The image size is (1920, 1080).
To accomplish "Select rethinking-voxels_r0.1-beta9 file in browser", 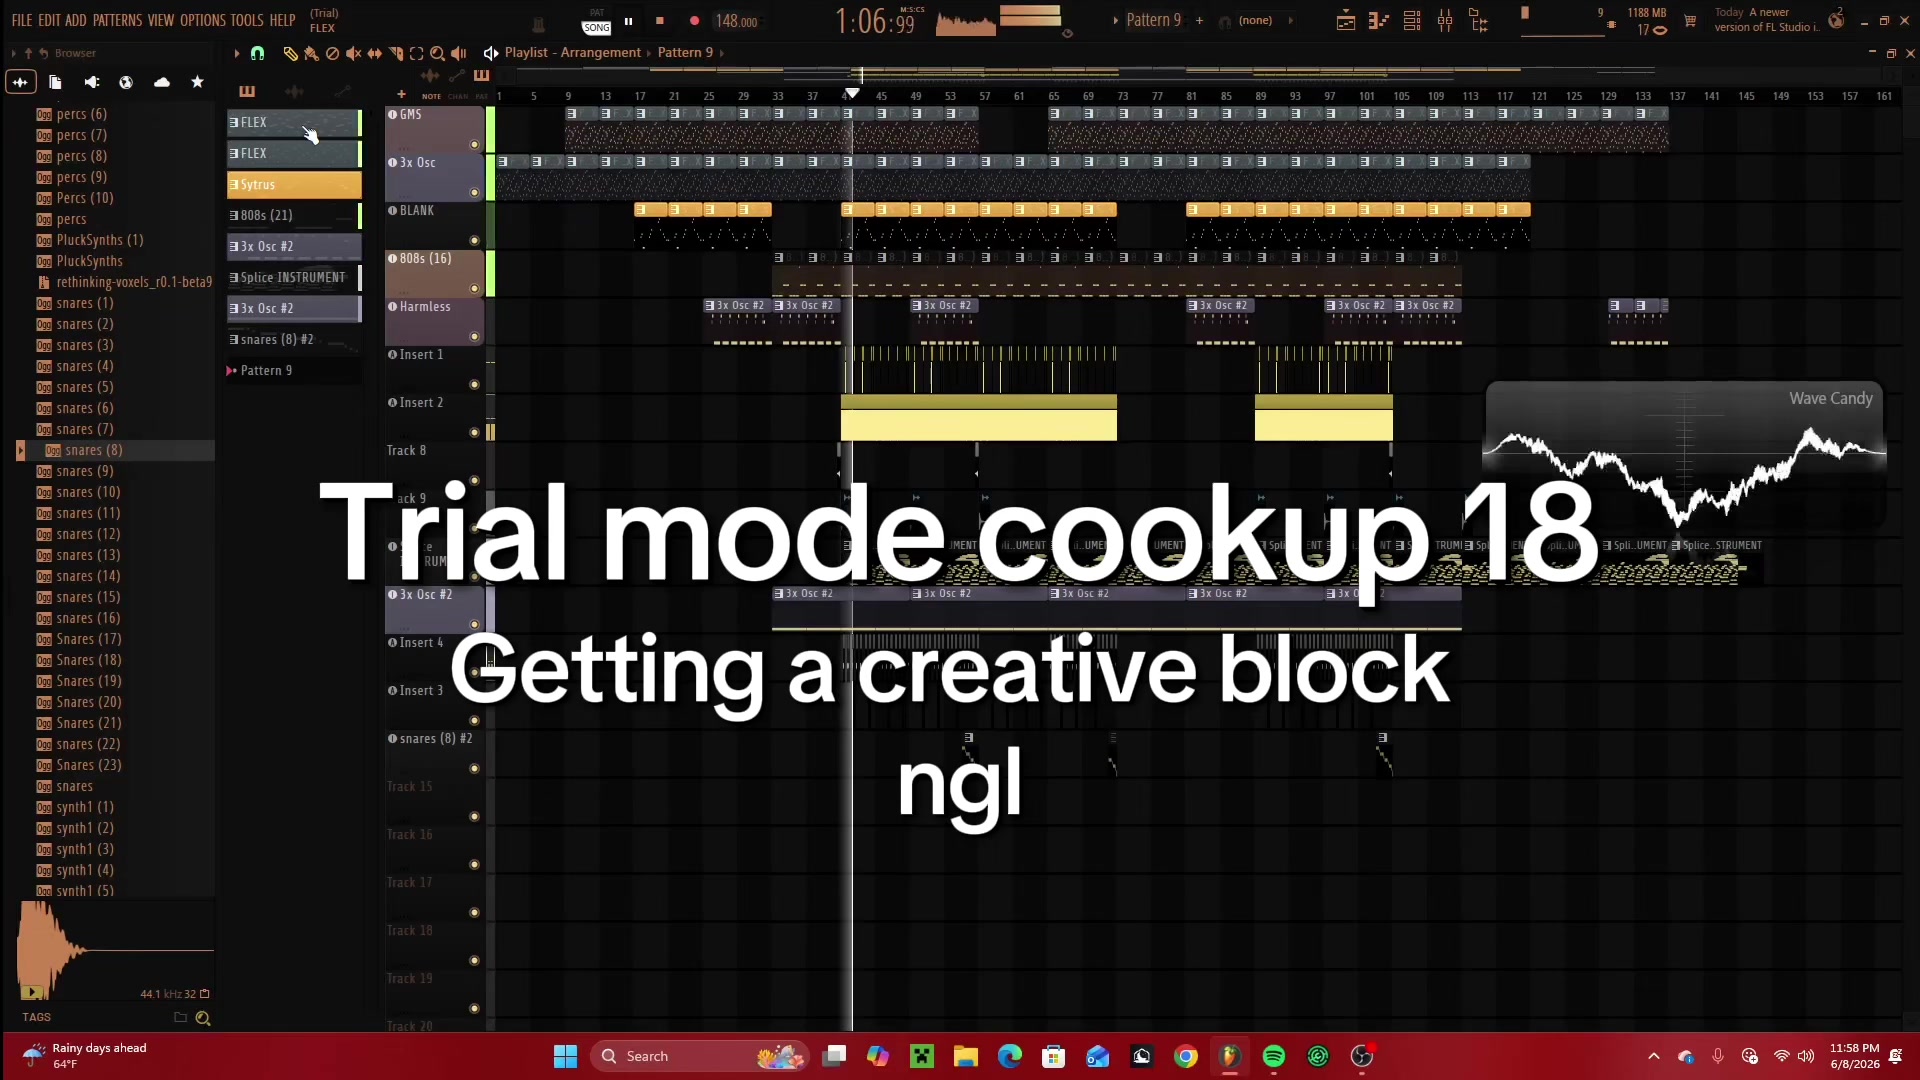I will (134, 283).
